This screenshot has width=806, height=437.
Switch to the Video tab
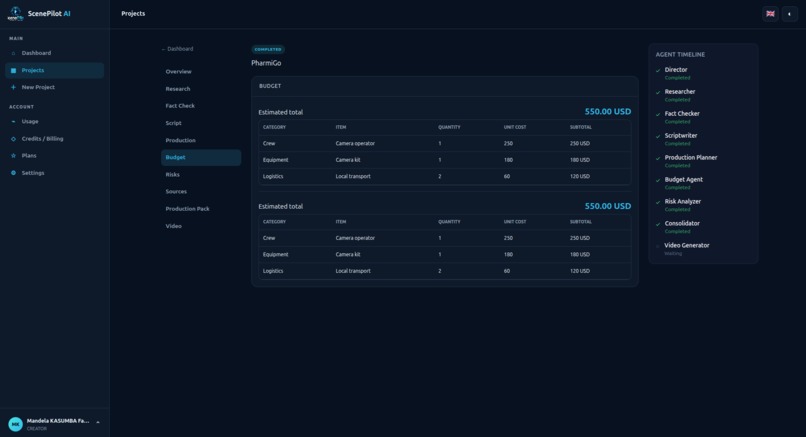pyautogui.click(x=201, y=226)
